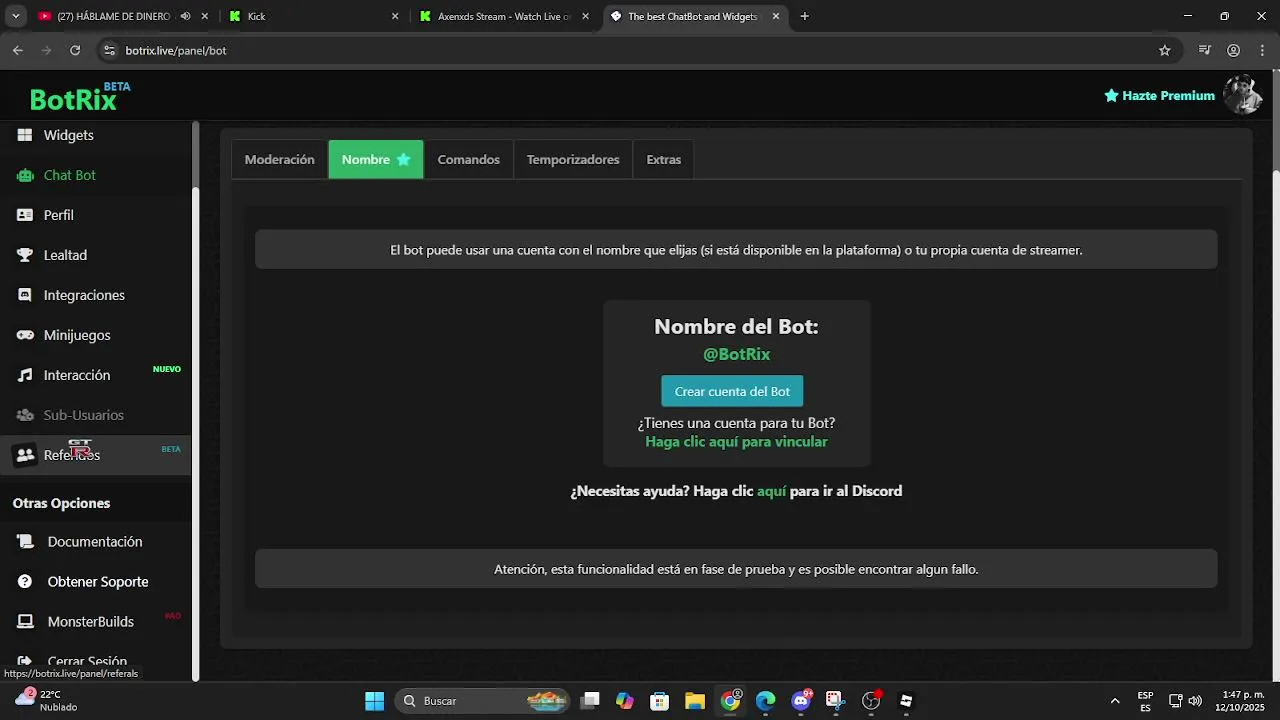Open media control icon in Chrome toolbar

point(1205,50)
